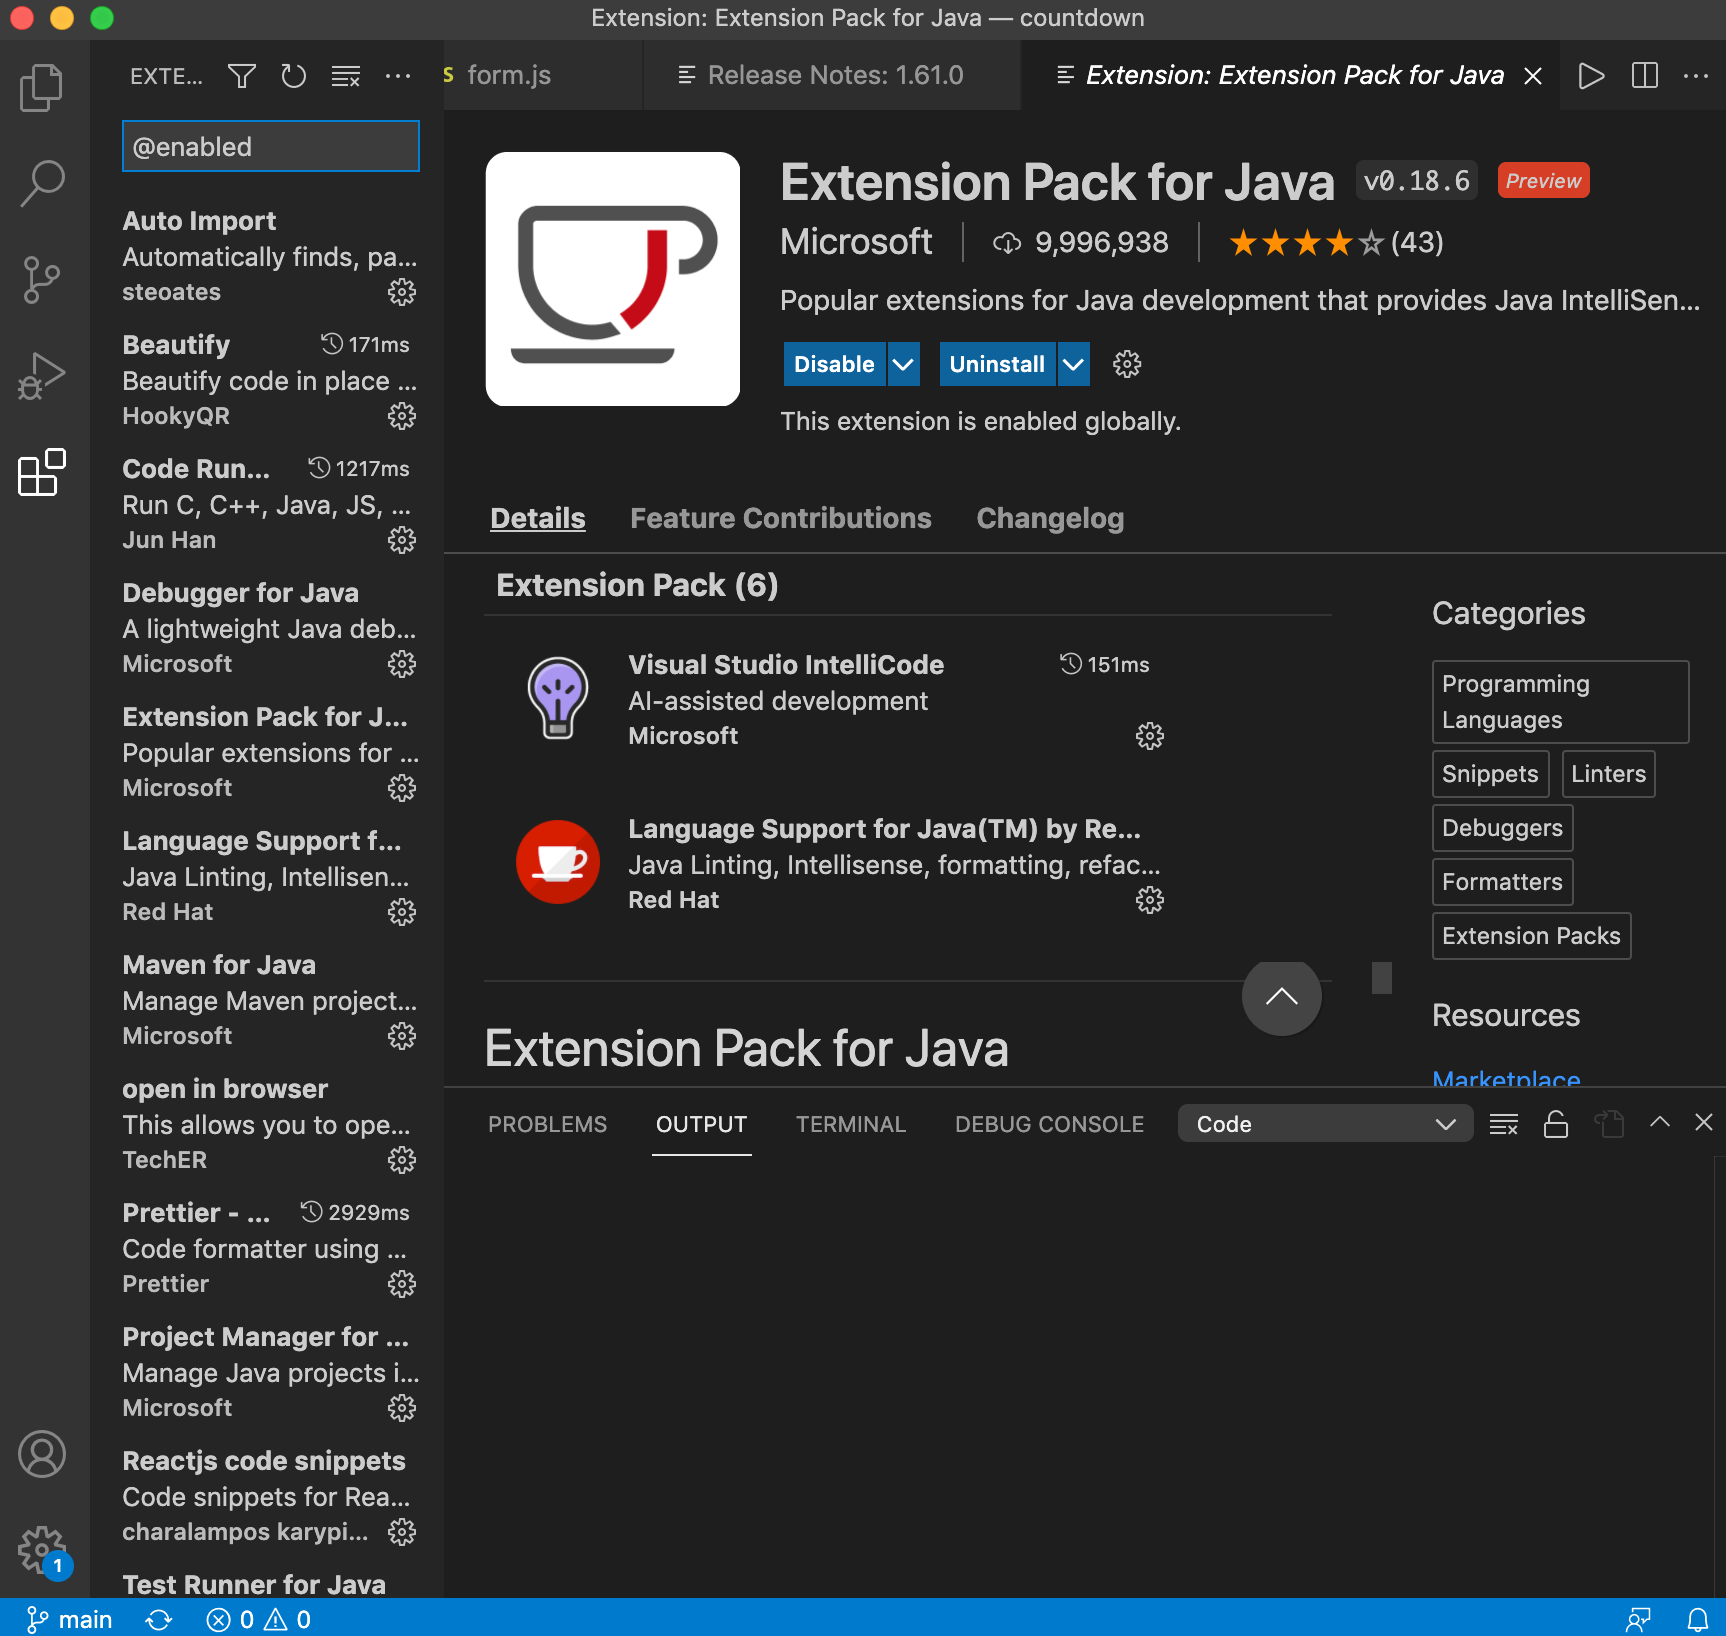1726x1636 pixels.
Task: Click the main branch in the status bar
Action: tap(69, 1619)
